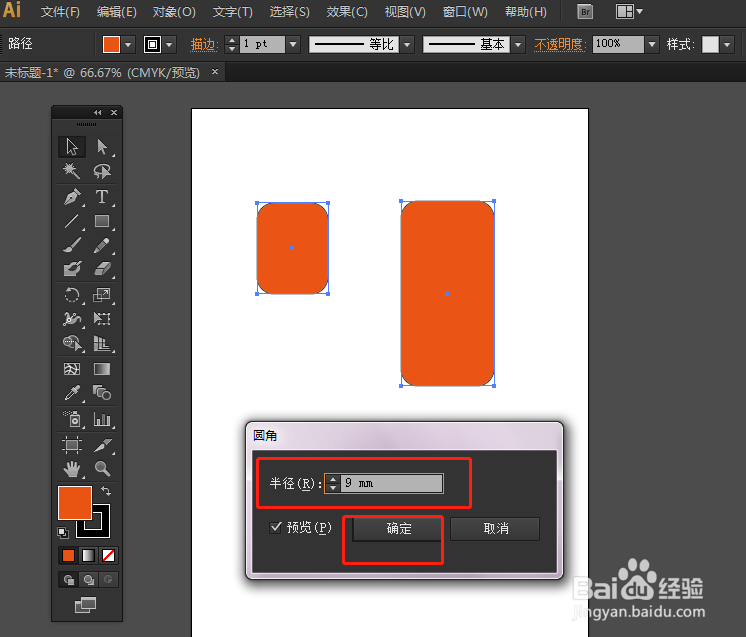Open stroke color dropdown in control bar
This screenshot has width=746, height=637.
click(x=170, y=45)
